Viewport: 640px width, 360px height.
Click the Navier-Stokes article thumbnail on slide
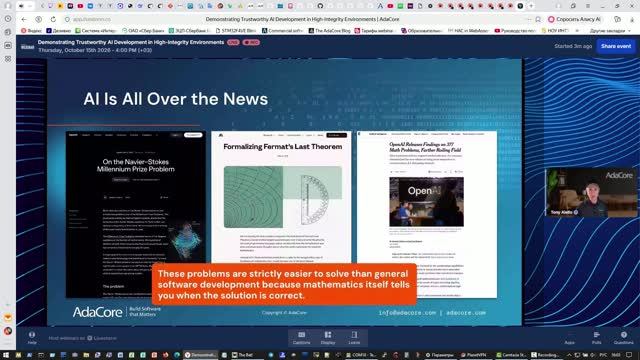[136, 214]
